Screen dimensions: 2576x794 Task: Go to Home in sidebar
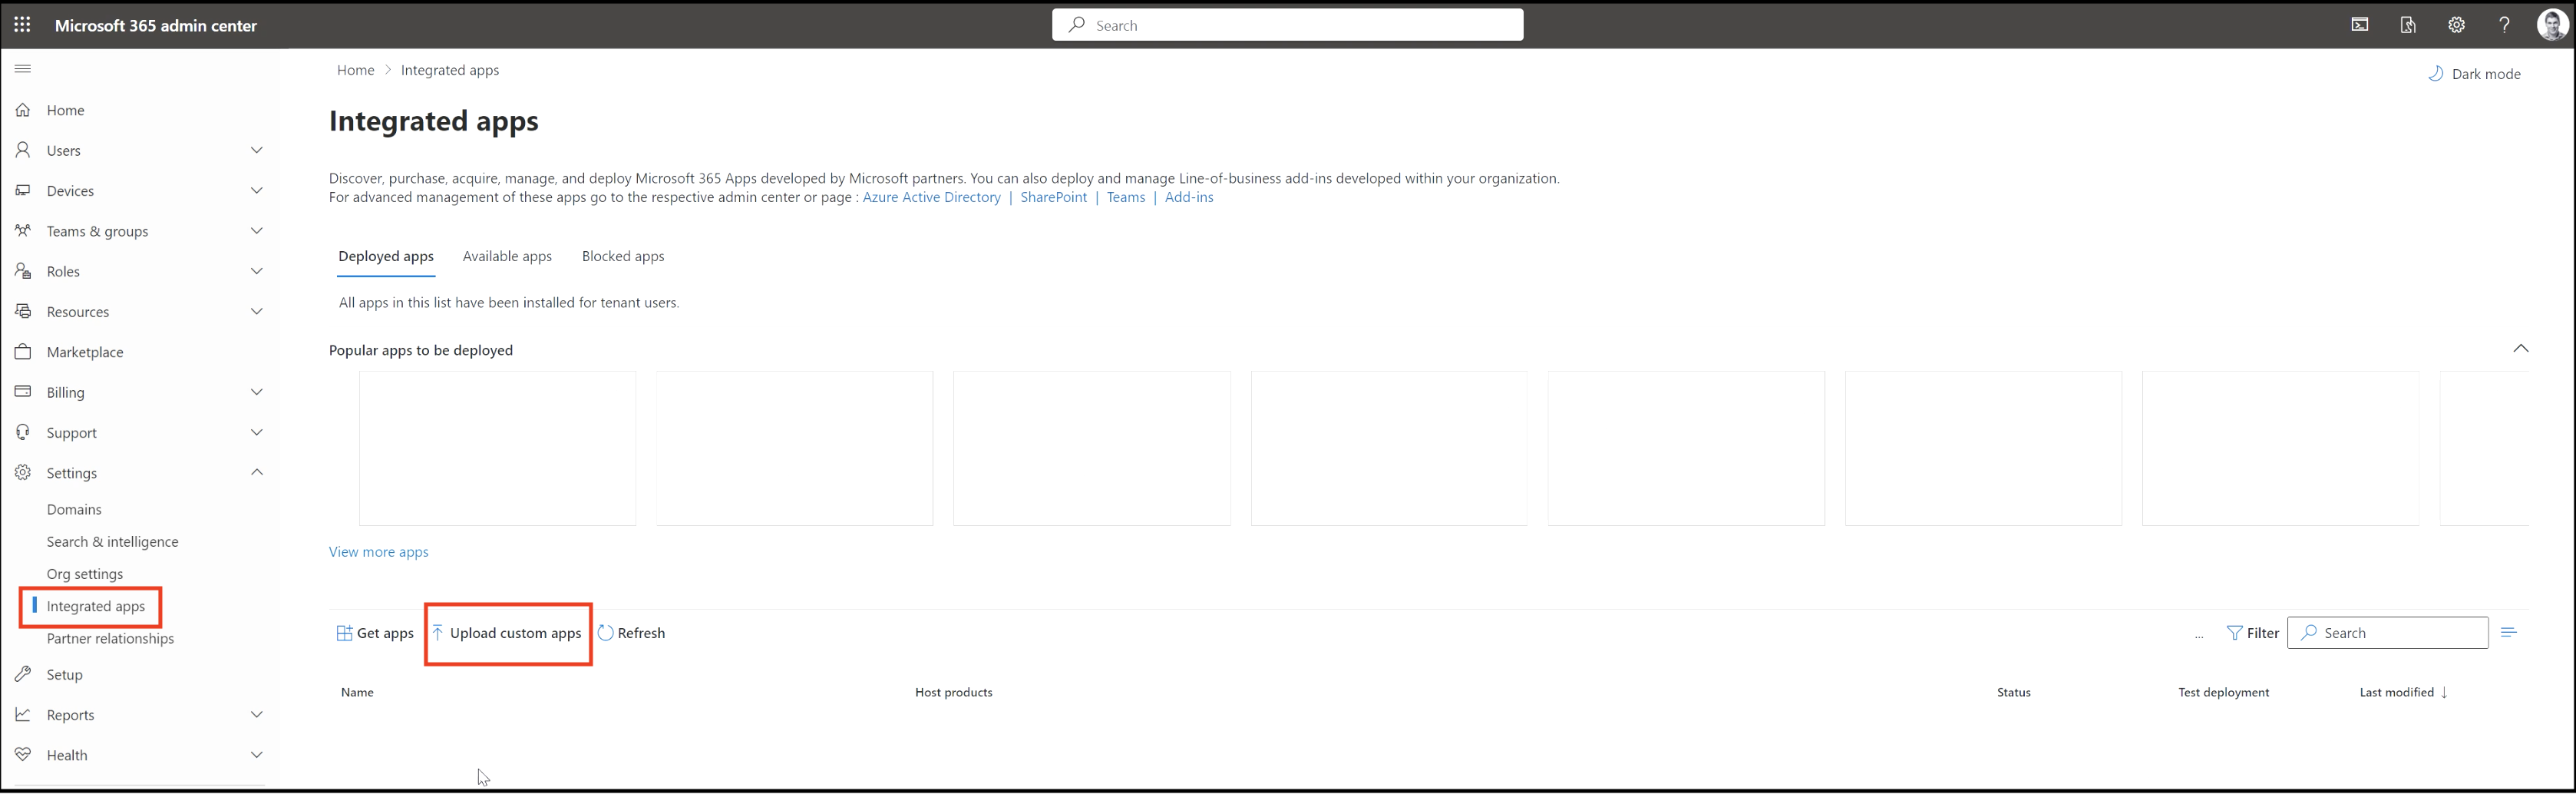65,110
